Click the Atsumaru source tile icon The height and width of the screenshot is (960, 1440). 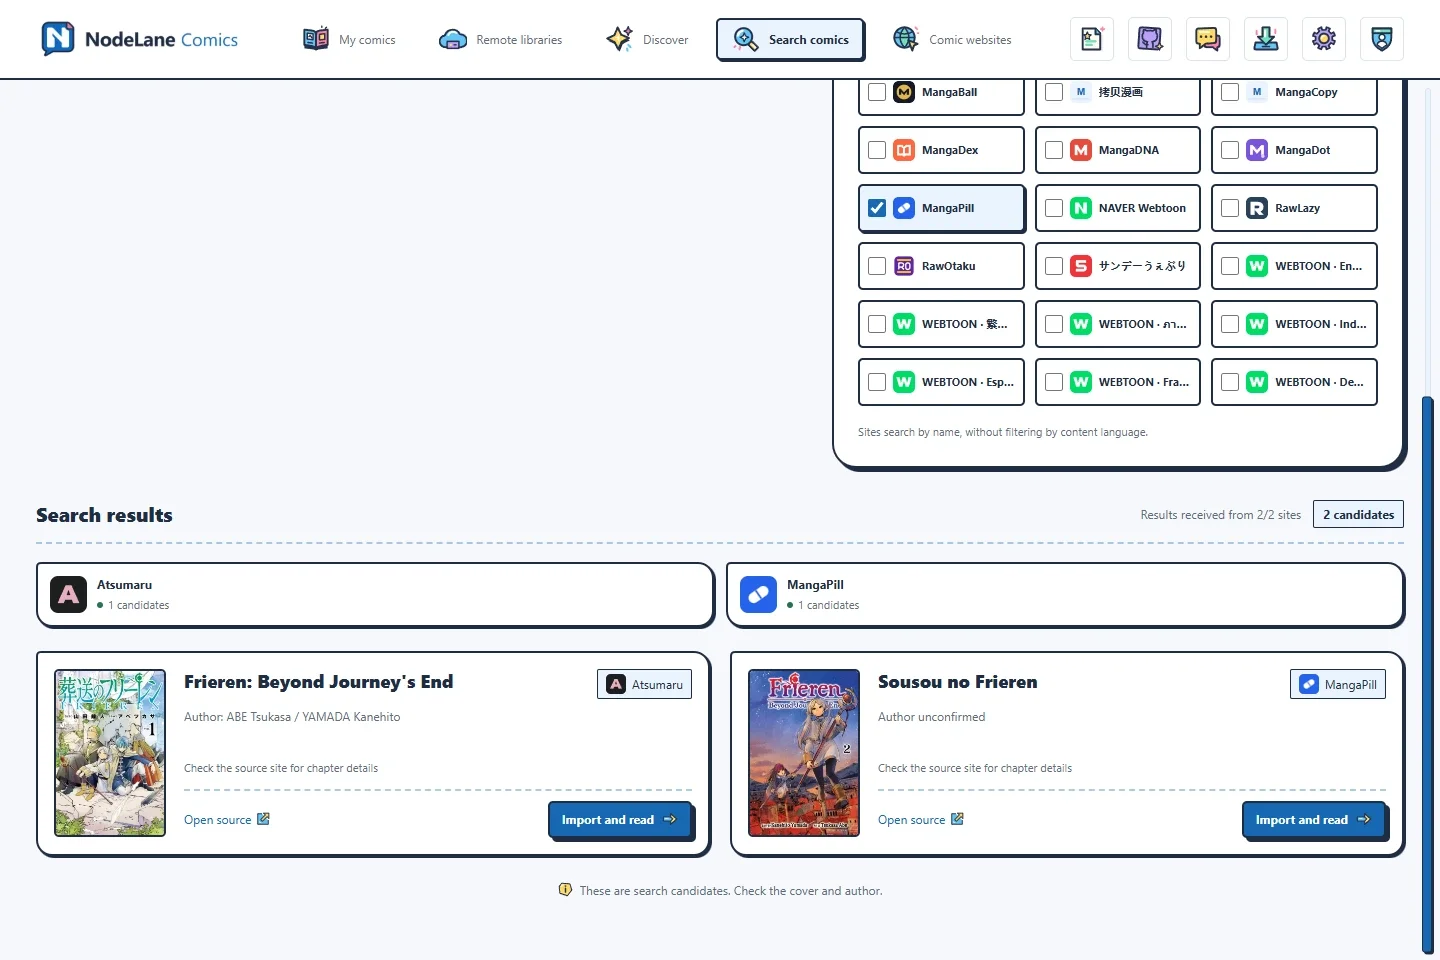coord(68,594)
